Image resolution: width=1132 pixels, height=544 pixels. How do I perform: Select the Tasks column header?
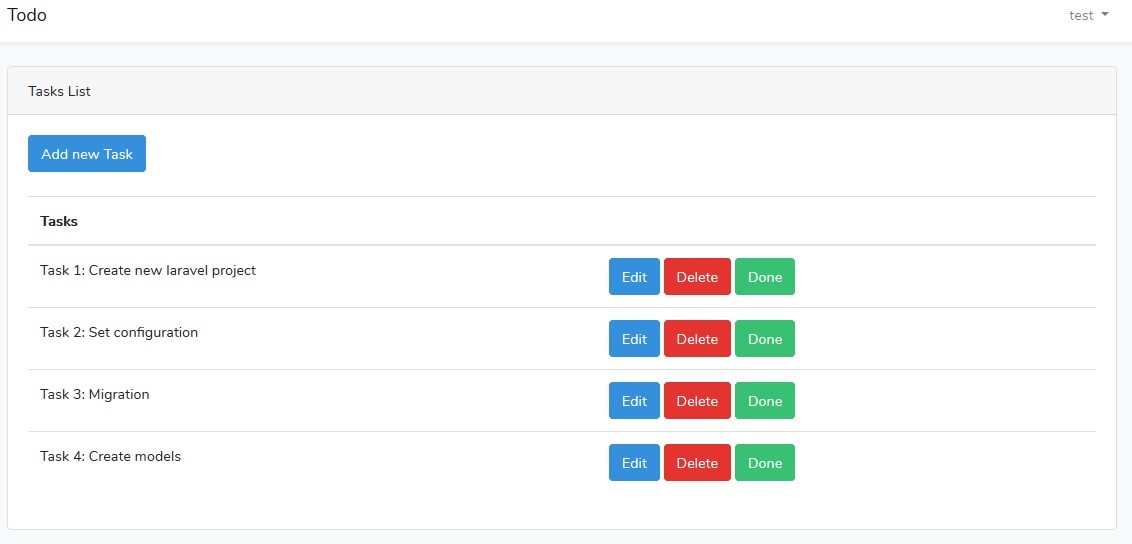point(59,221)
